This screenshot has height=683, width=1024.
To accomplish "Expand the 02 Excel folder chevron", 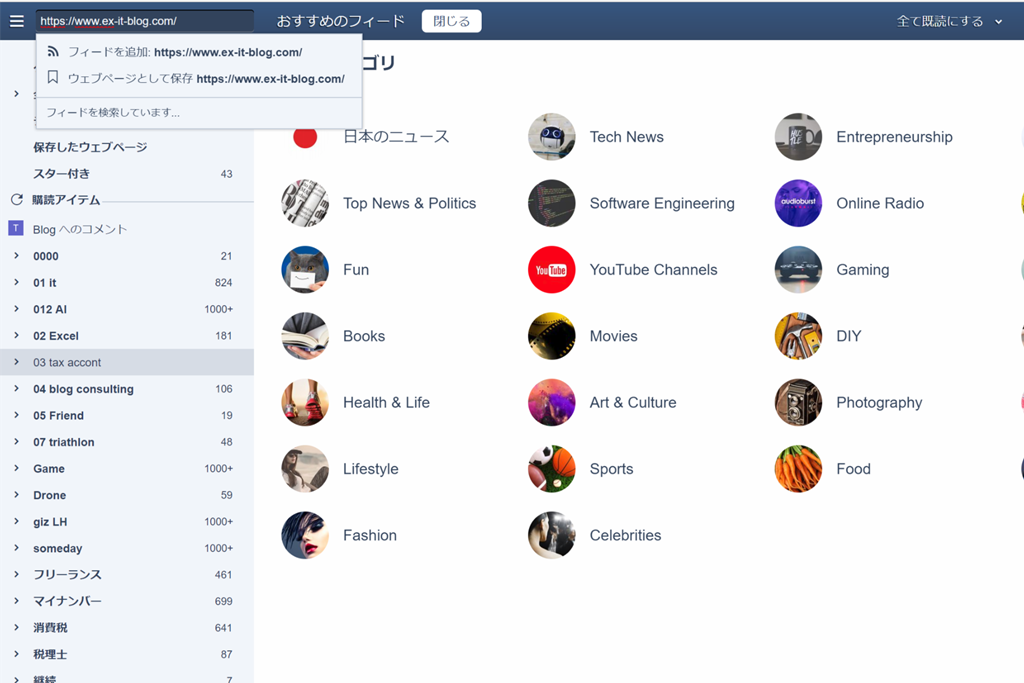I will (17, 336).
